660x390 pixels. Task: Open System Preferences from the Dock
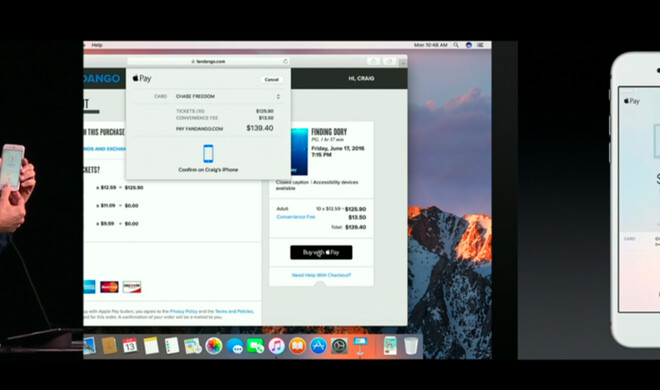coord(339,346)
